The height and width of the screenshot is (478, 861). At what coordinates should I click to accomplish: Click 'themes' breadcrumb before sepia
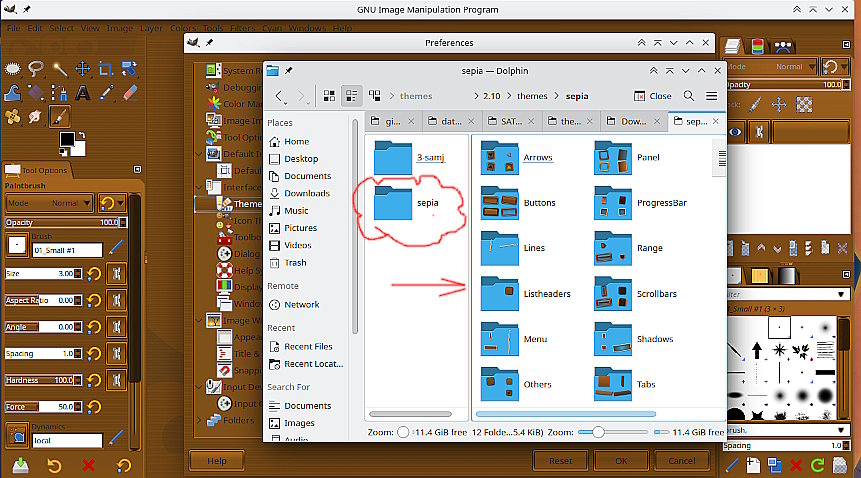pyautogui.click(x=532, y=96)
